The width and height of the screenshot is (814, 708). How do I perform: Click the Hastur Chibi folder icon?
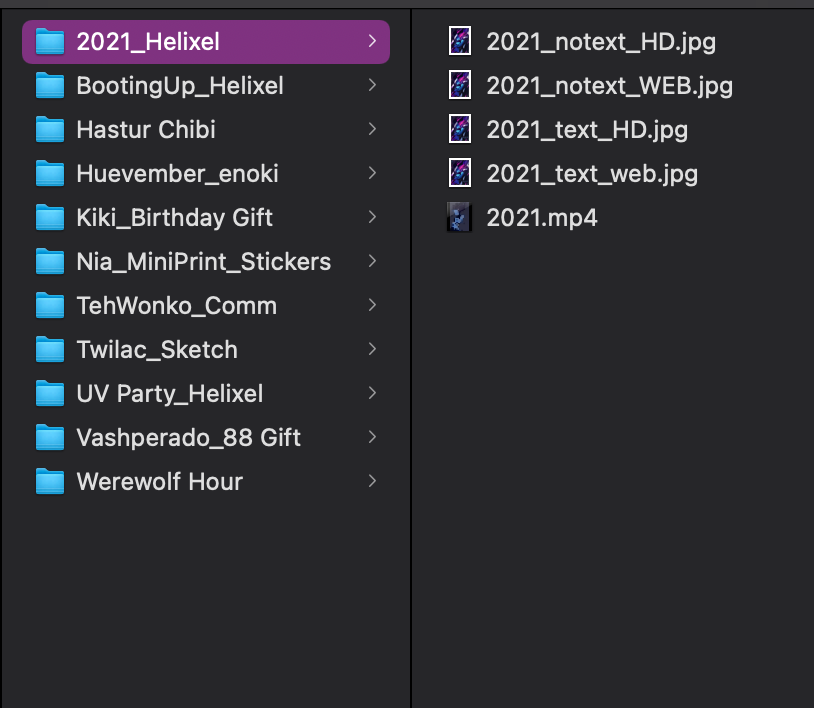pos(49,130)
